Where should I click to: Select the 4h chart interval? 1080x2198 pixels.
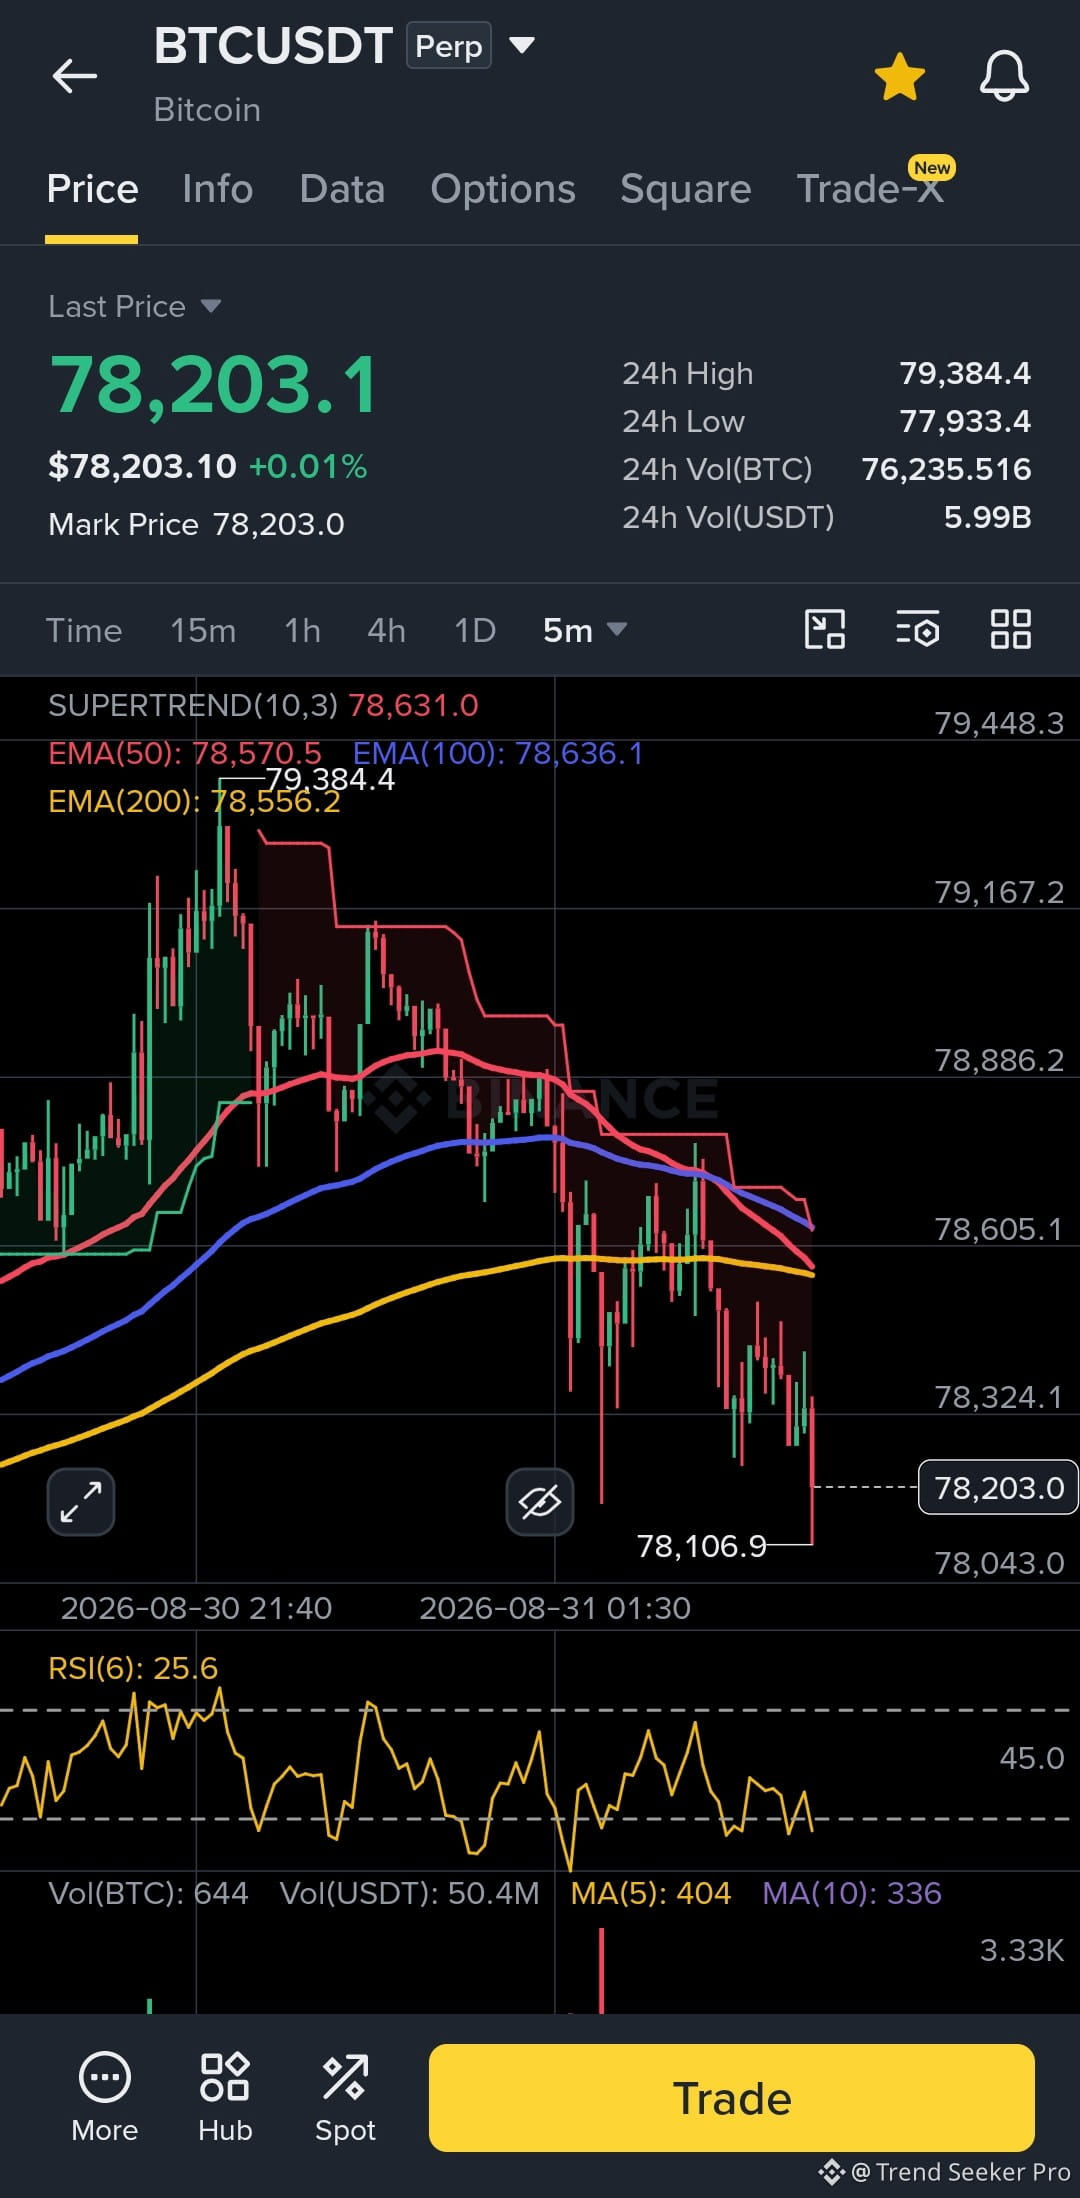point(386,631)
